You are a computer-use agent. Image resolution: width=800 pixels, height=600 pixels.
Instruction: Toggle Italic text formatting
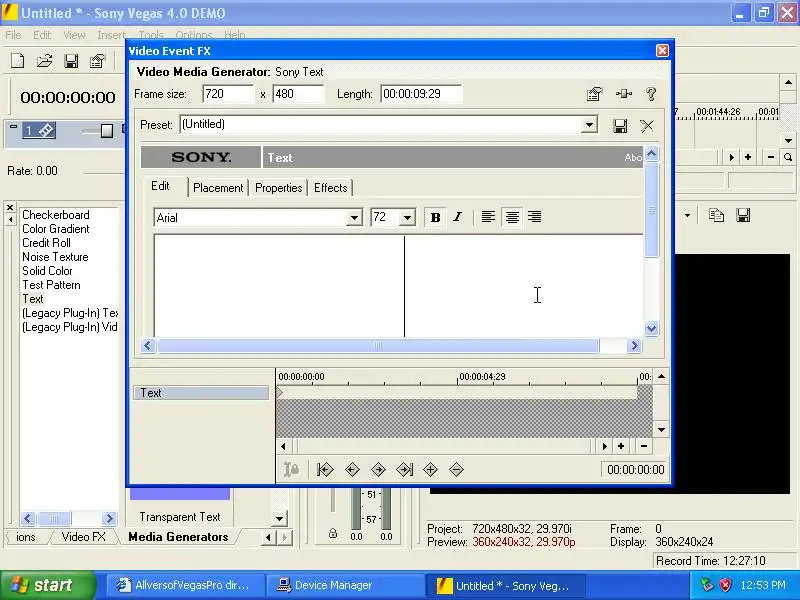(458, 217)
